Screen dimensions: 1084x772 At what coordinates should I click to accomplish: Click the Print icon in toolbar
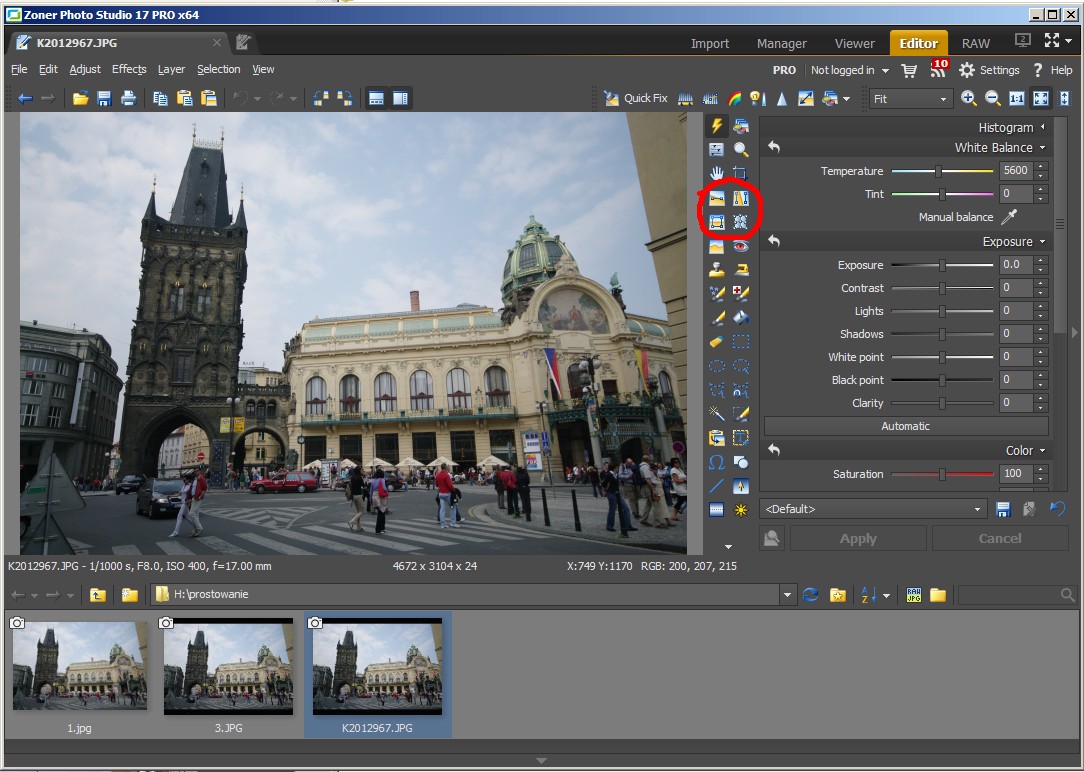[128, 98]
